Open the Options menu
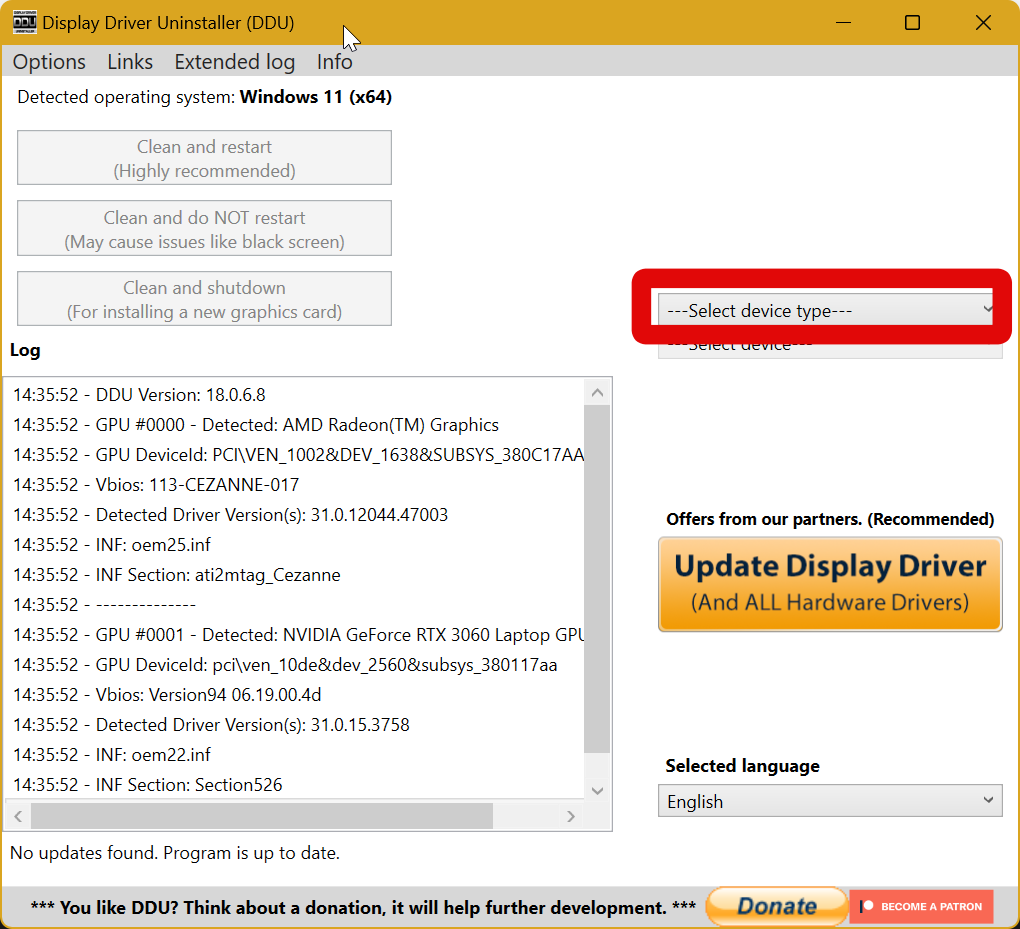Screen dimensions: 1020x929 point(49,62)
